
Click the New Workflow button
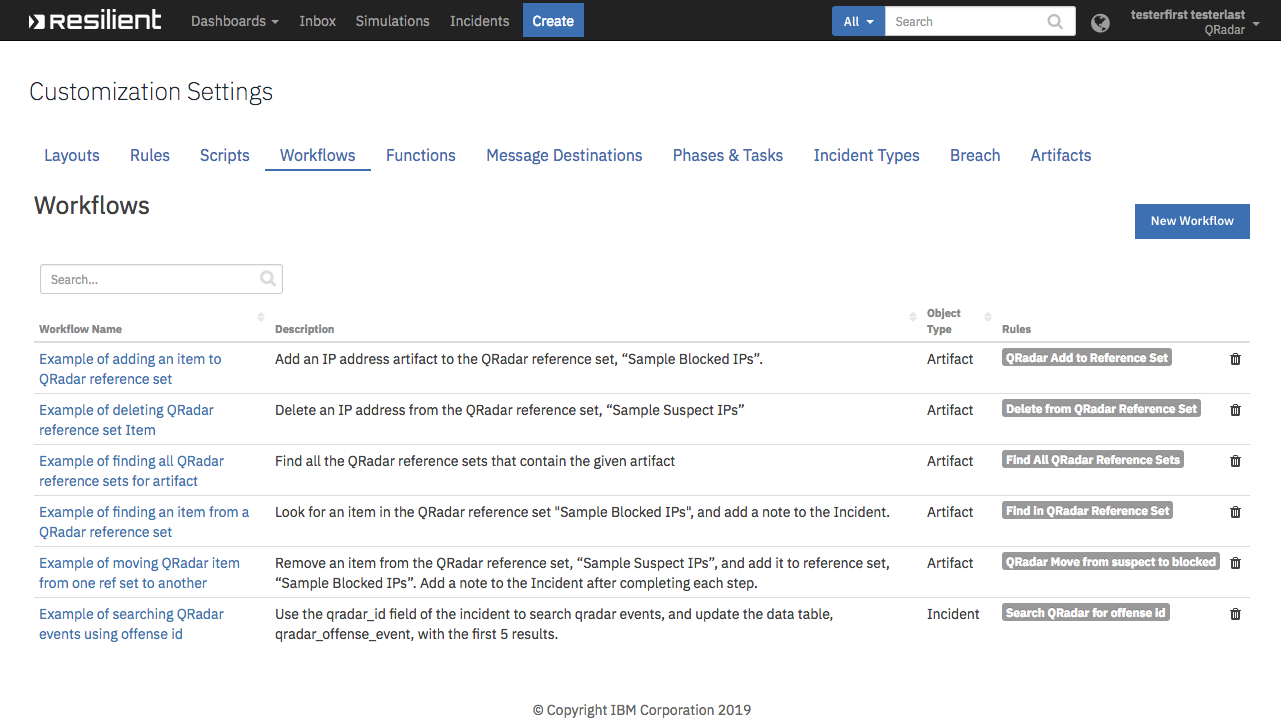tap(1192, 221)
